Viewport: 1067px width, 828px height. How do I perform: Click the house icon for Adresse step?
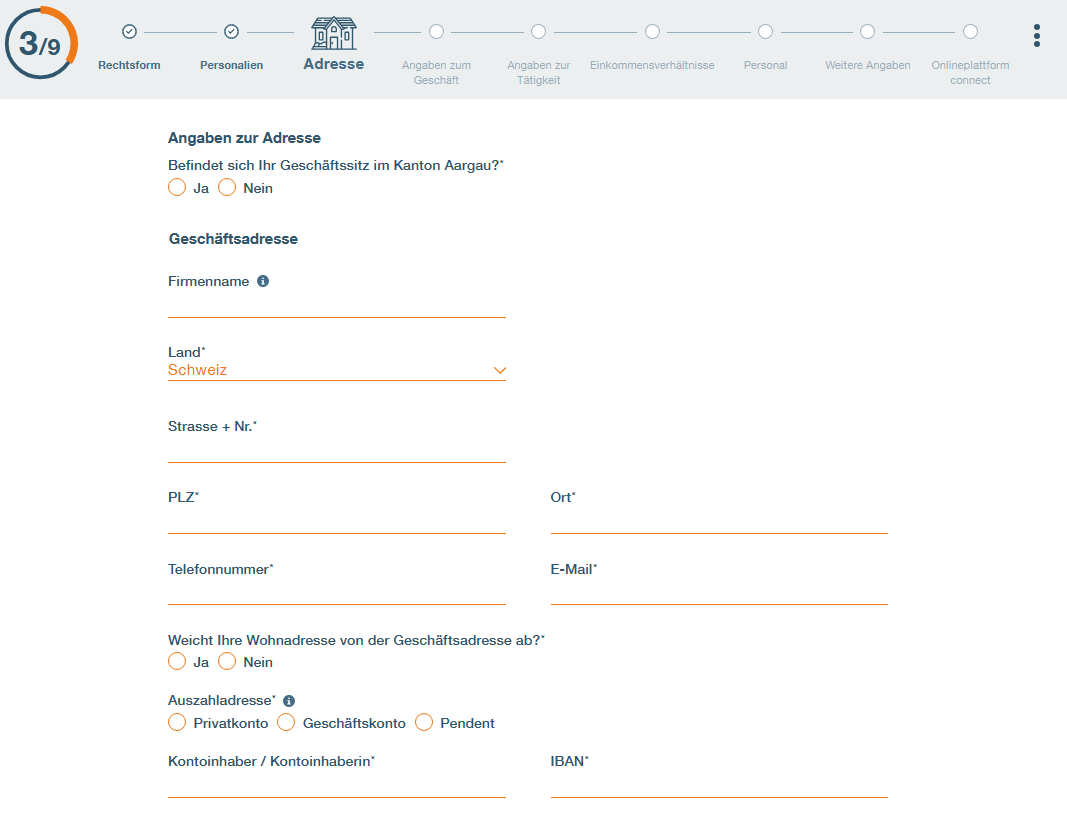click(333, 34)
